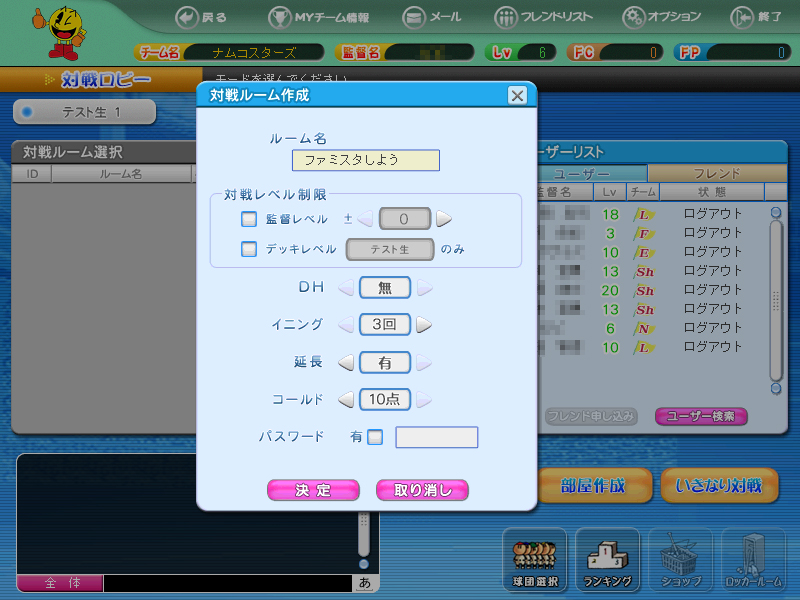The height and width of the screenshot is (600, 800).
Task: Click the user list scrollbar
Action: (775, 300)
